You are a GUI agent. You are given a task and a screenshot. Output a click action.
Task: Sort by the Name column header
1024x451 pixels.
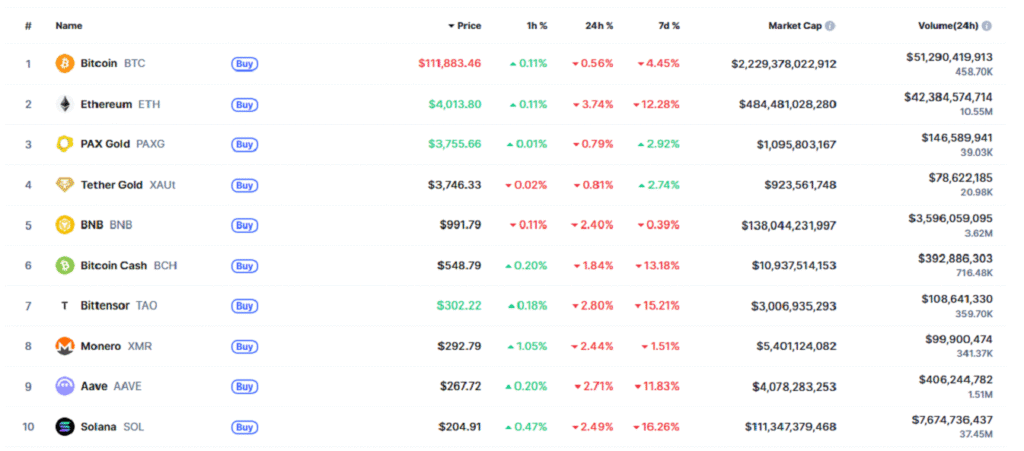[x=69, y=26]
